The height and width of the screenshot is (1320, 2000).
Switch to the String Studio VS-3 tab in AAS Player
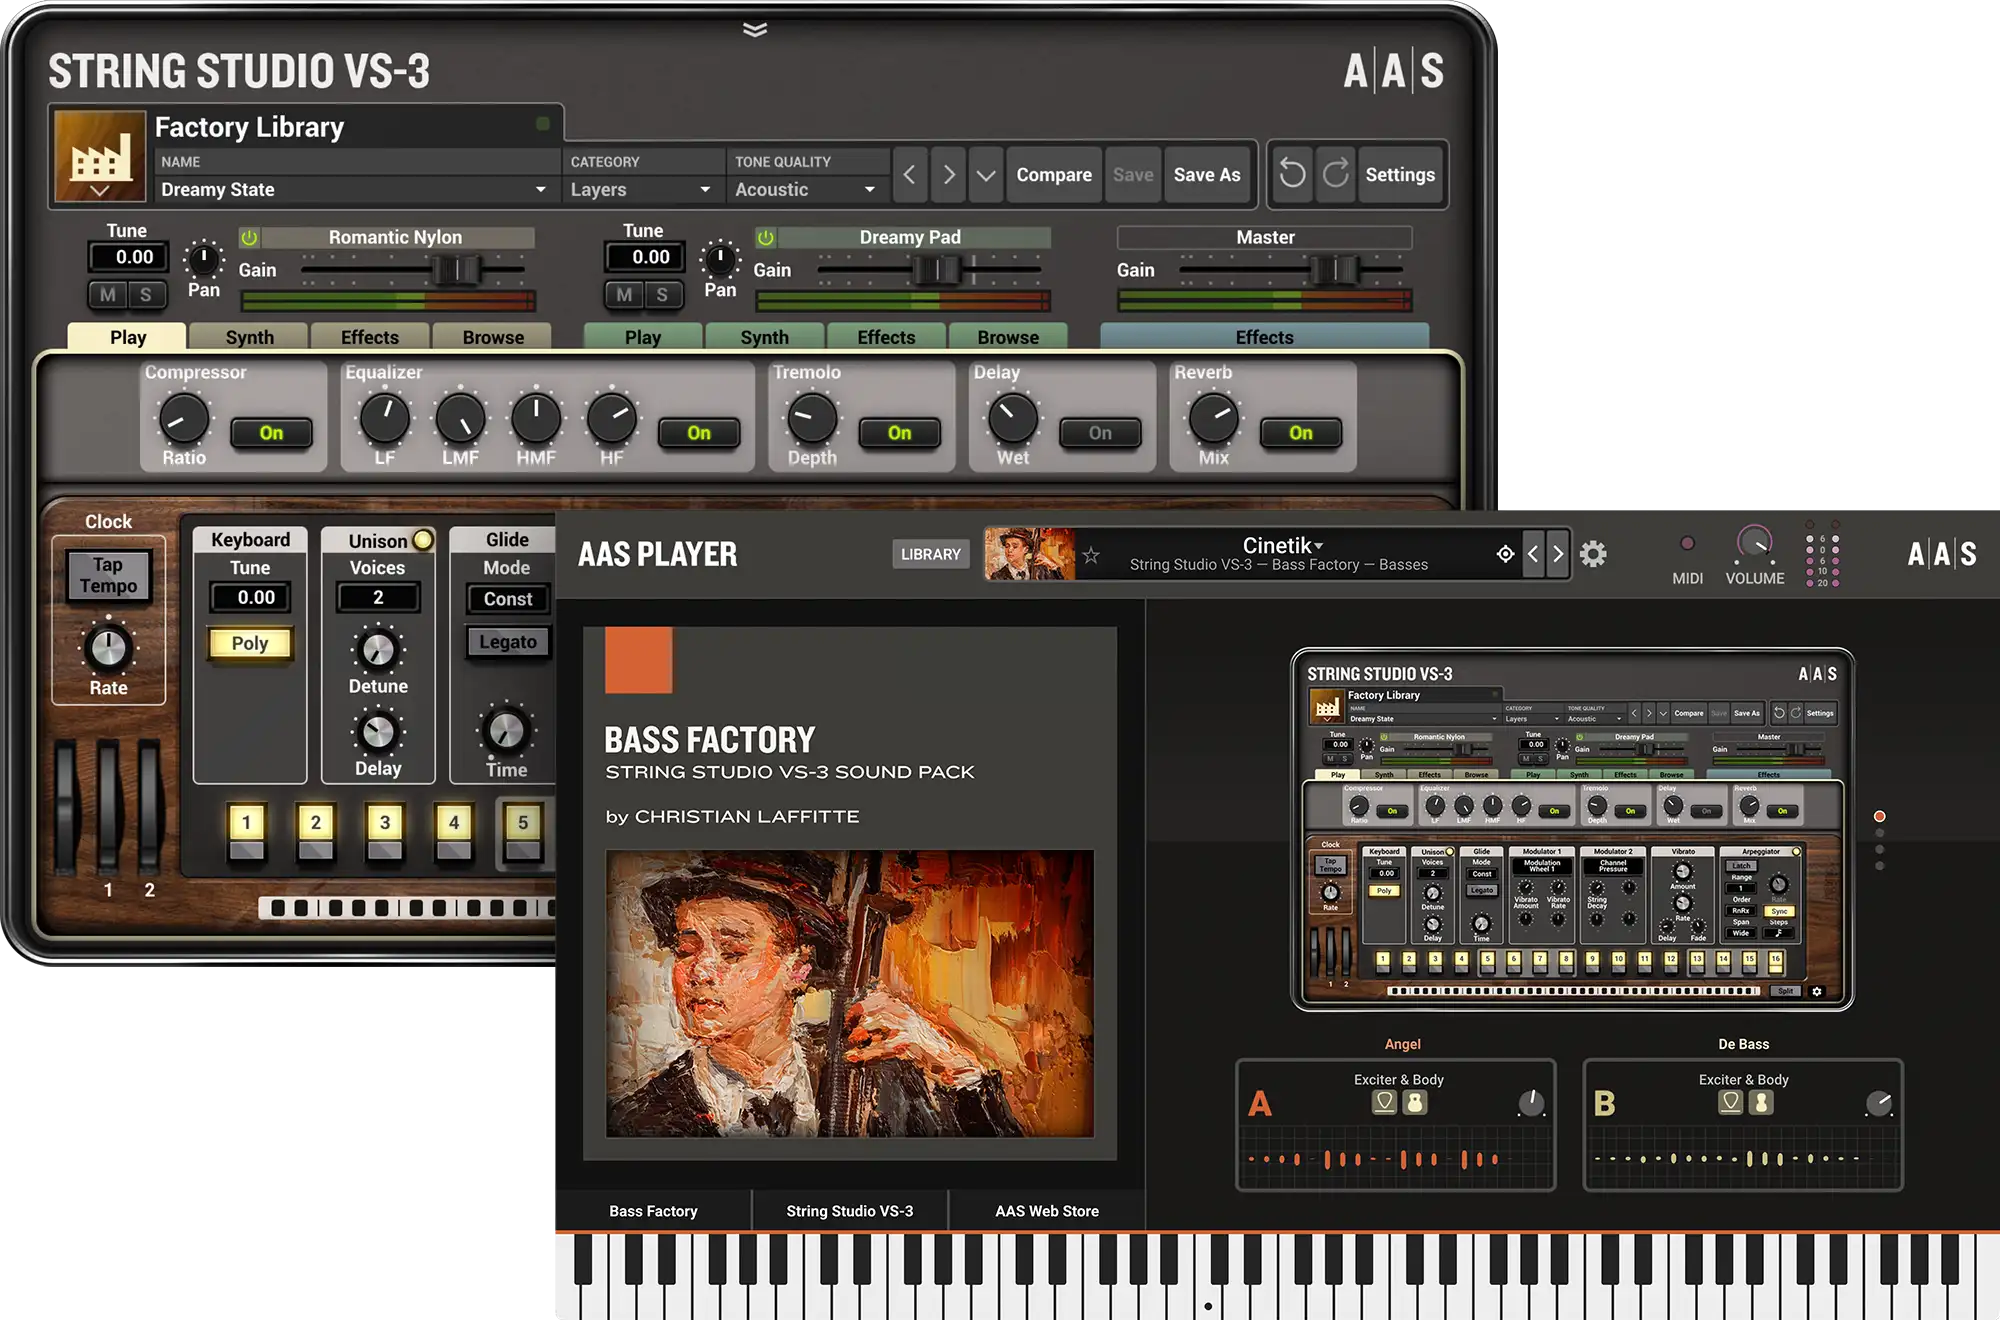point(849,1211)
